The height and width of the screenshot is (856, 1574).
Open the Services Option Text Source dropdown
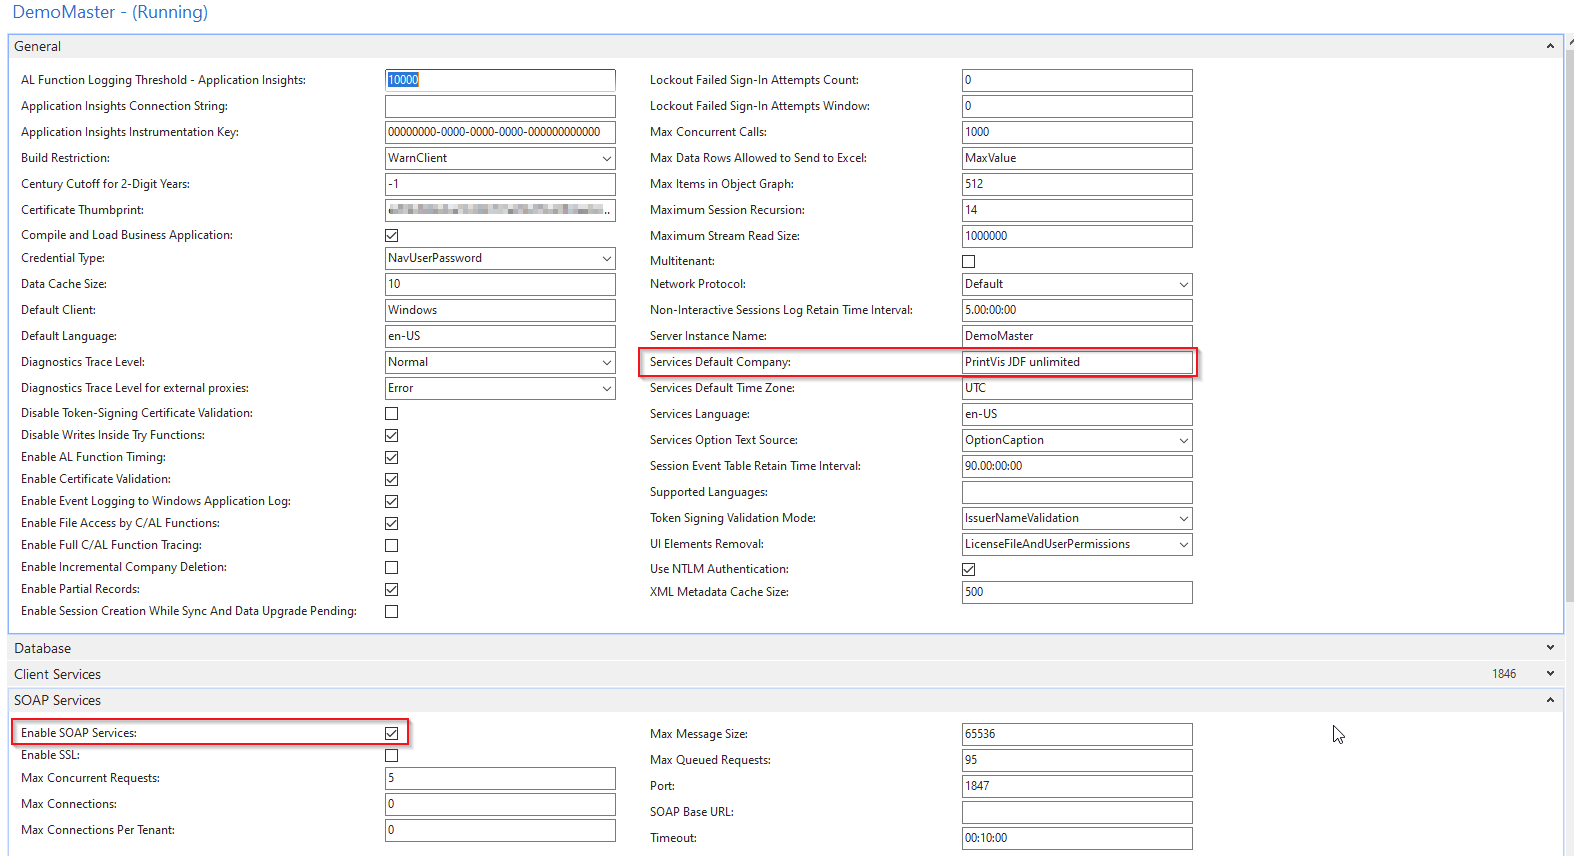tap(1183, 440)
